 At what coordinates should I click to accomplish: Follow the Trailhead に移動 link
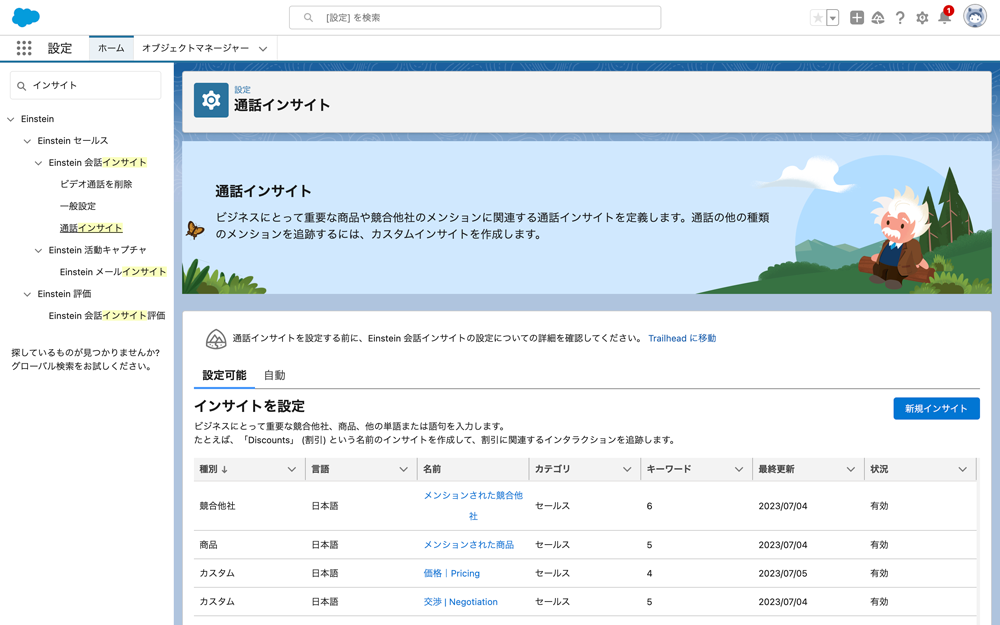click(682, 339)
